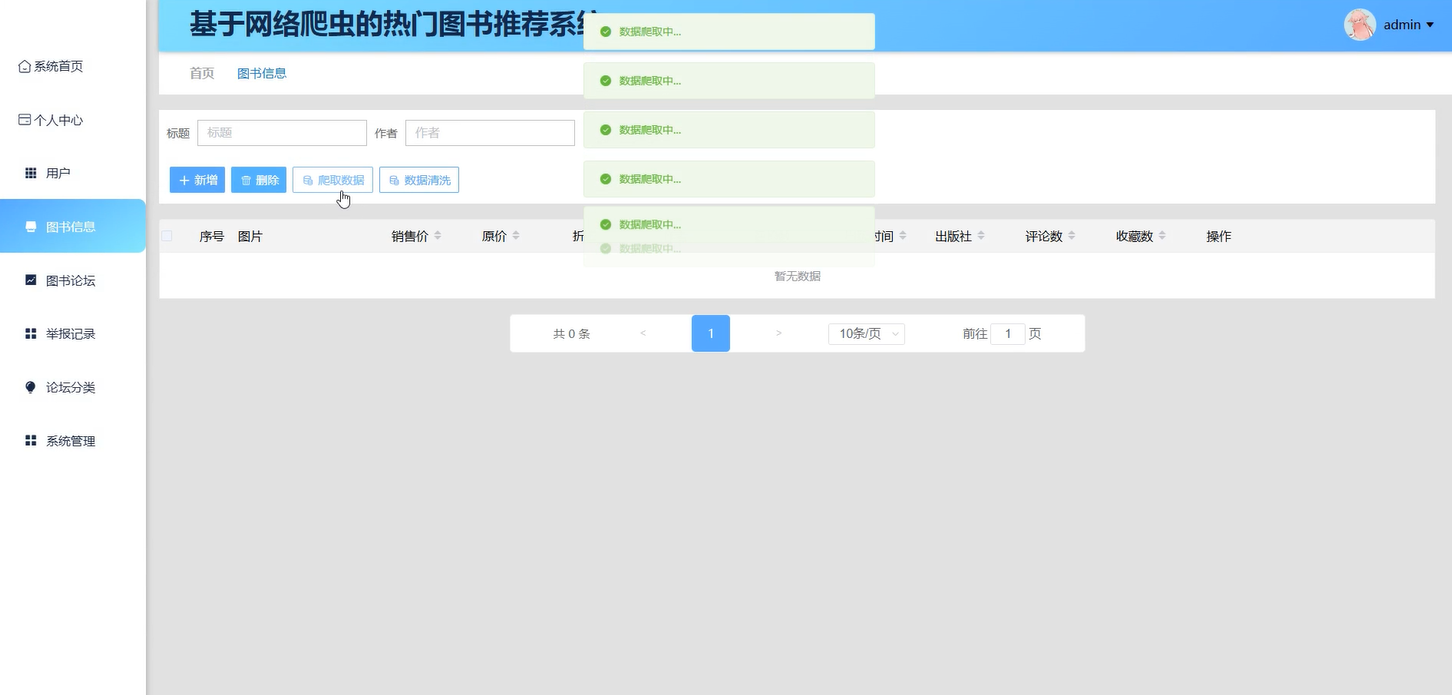
Task: Click the 论坛分类 sidebar icon
Action: 29,387
